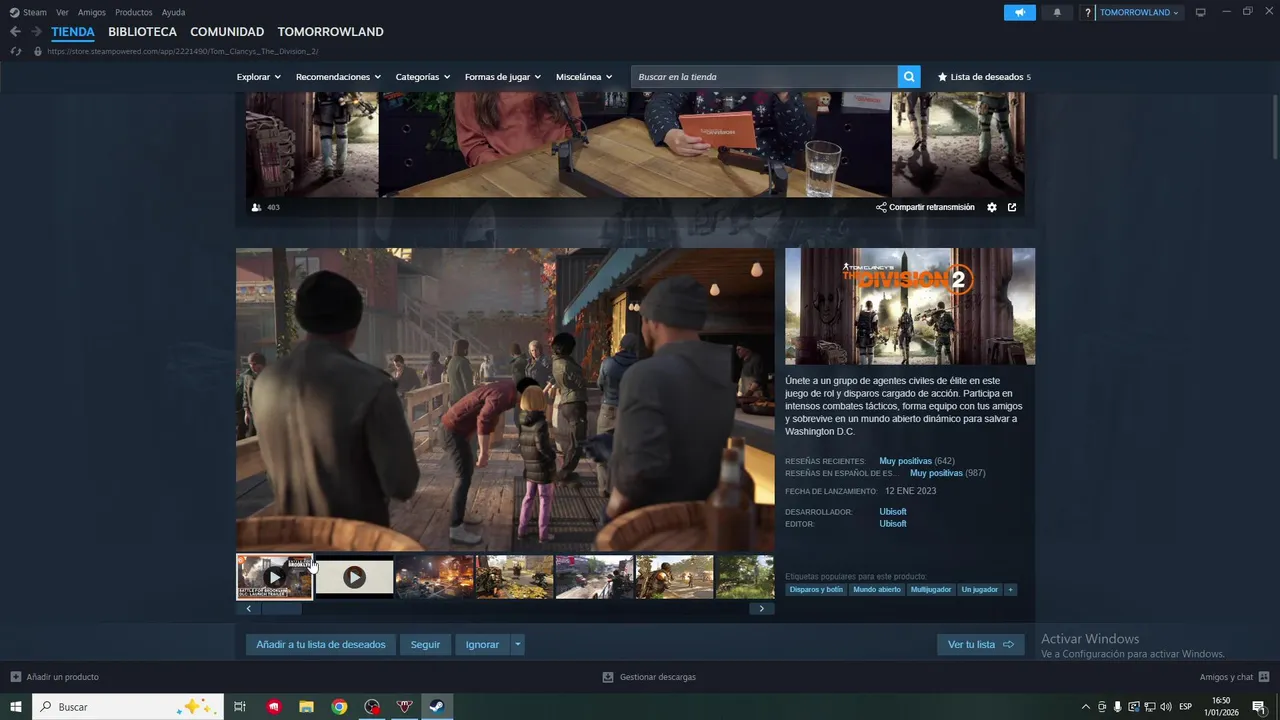This screenshot has width=1280, height=720.
Task: Expand Formas de jugar dropdown
Action: point(502,77)
